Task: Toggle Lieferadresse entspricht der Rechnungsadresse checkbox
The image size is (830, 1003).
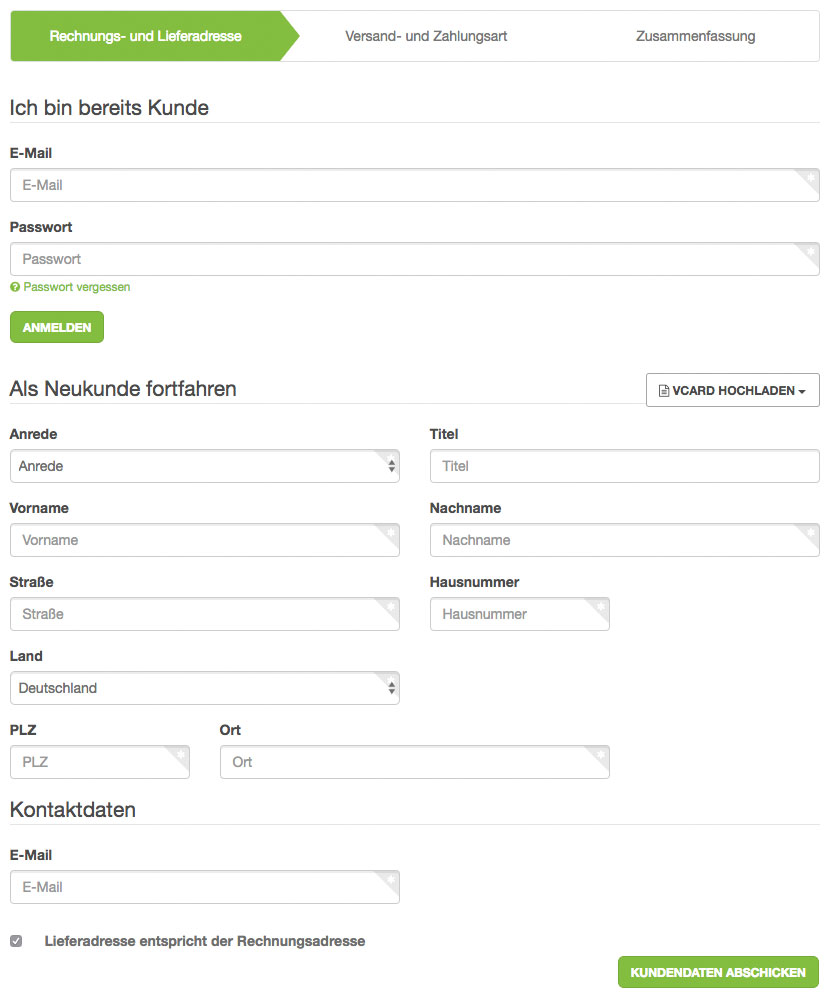Action: point(16,941)
